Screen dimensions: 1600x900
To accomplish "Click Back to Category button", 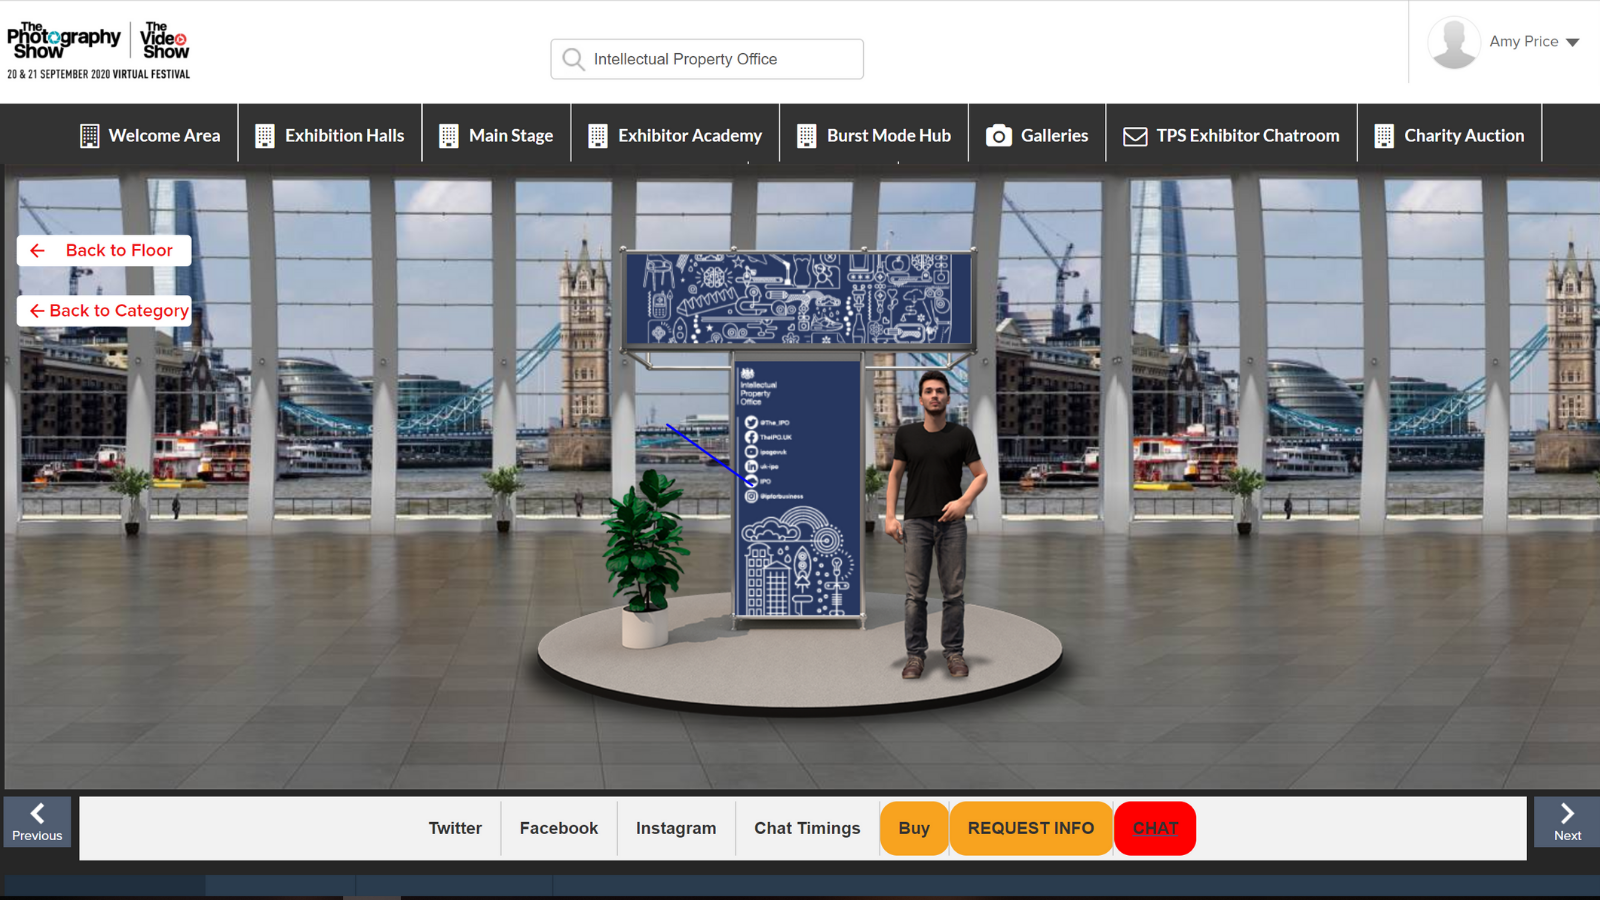I will coord(104,311).
